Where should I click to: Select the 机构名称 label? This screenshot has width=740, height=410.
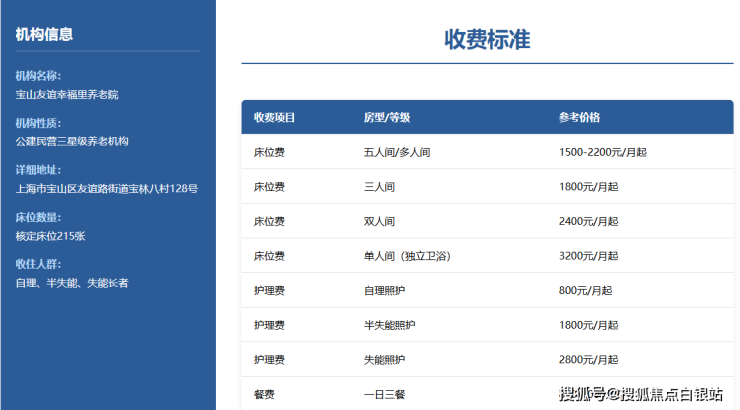click(38, 76)
